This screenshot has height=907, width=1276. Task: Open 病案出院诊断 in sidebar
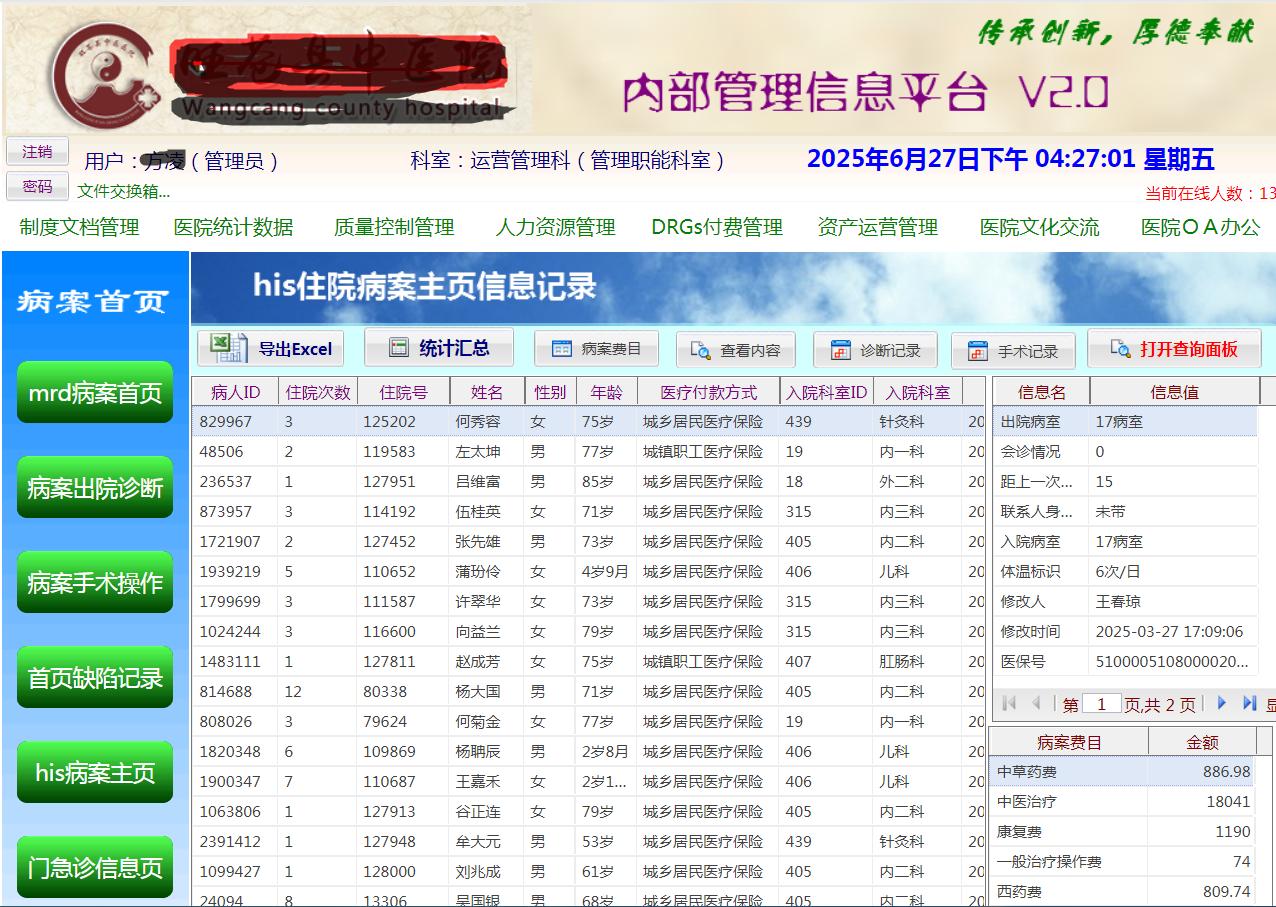click(95, 487)
